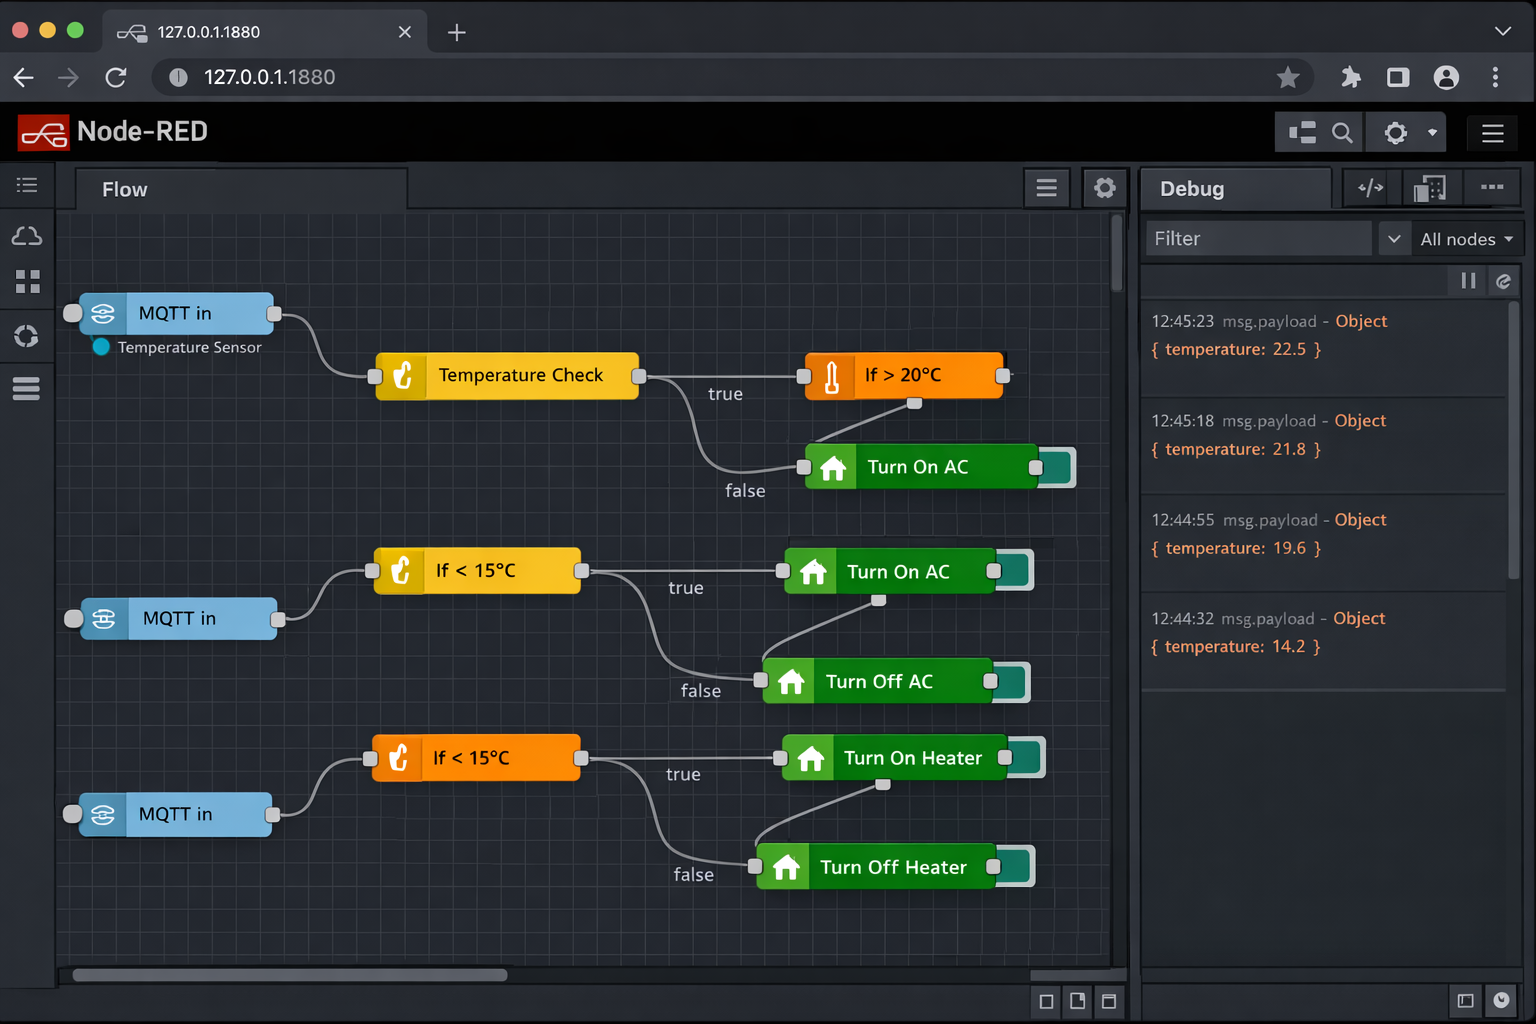Select the yellow If < 15°C node
The width and height of the screenshot is (1536, 1024).
(x=477, y=571)
